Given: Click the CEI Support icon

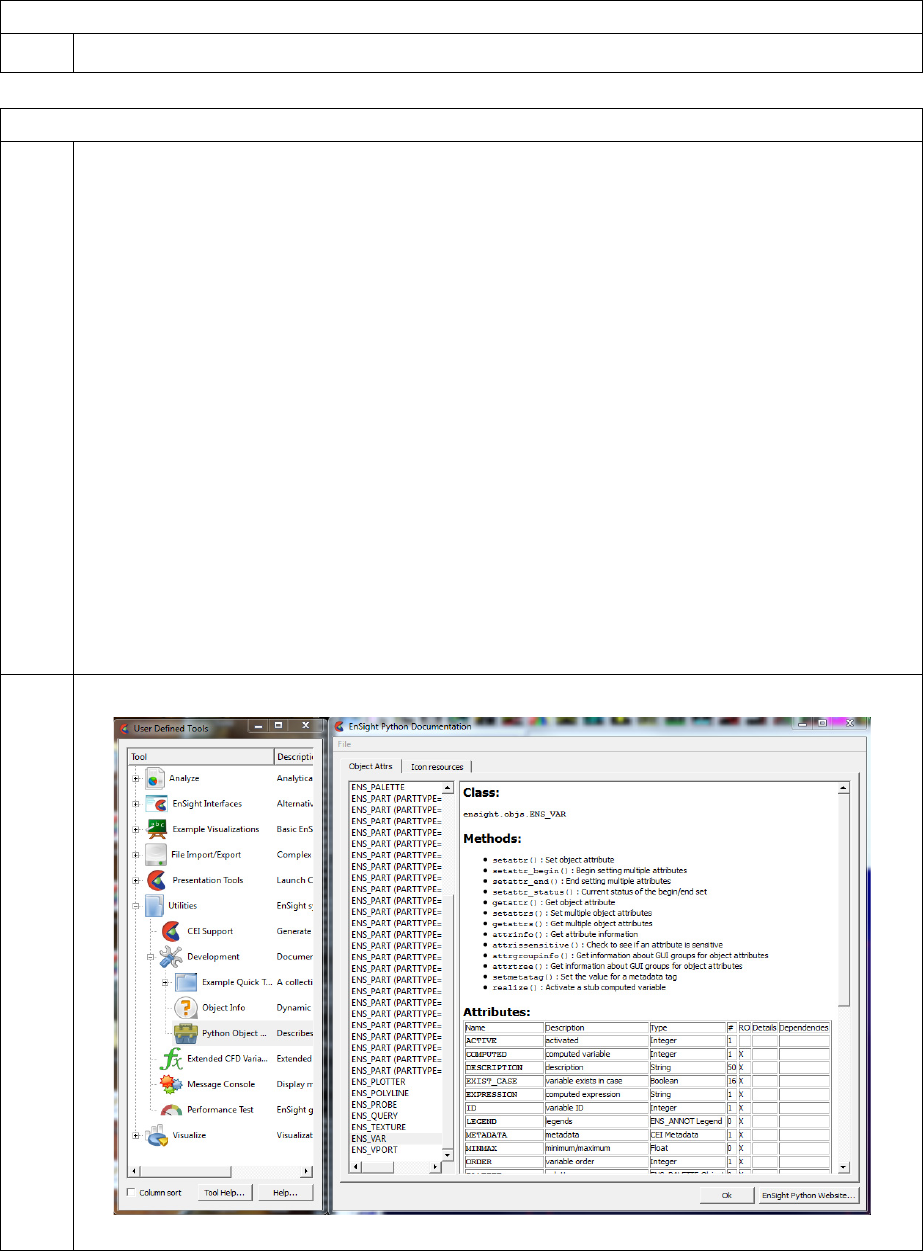Looking at the screenshot, I should [x=170, y=931].
